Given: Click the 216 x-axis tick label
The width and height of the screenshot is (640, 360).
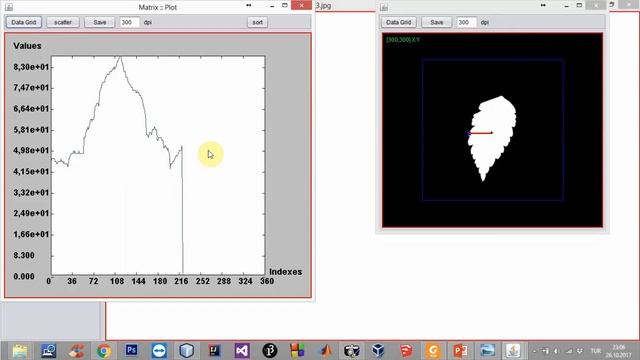Looking at the screenshot, I should (181, 281).
